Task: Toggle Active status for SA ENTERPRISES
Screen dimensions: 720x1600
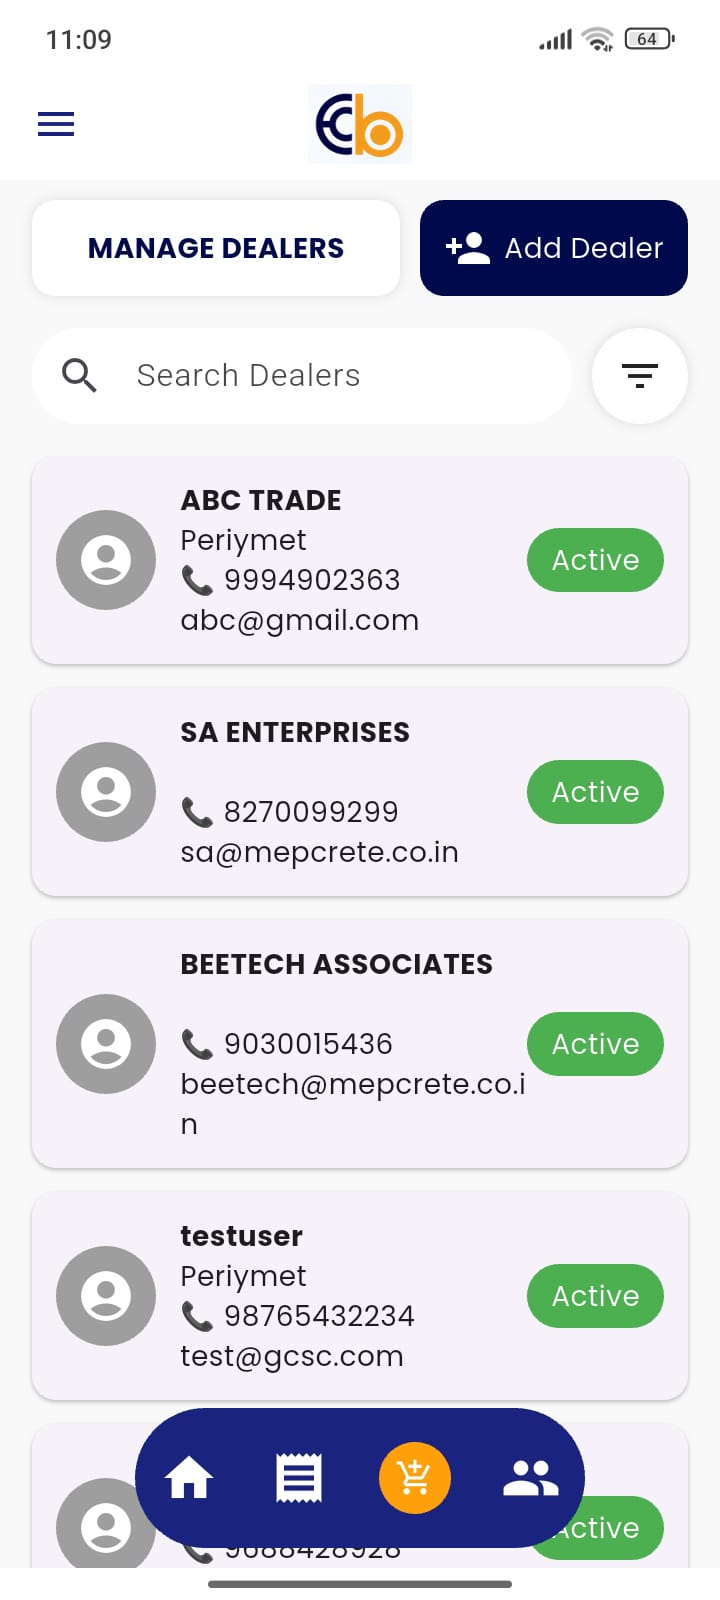Action: coord(595,792)
